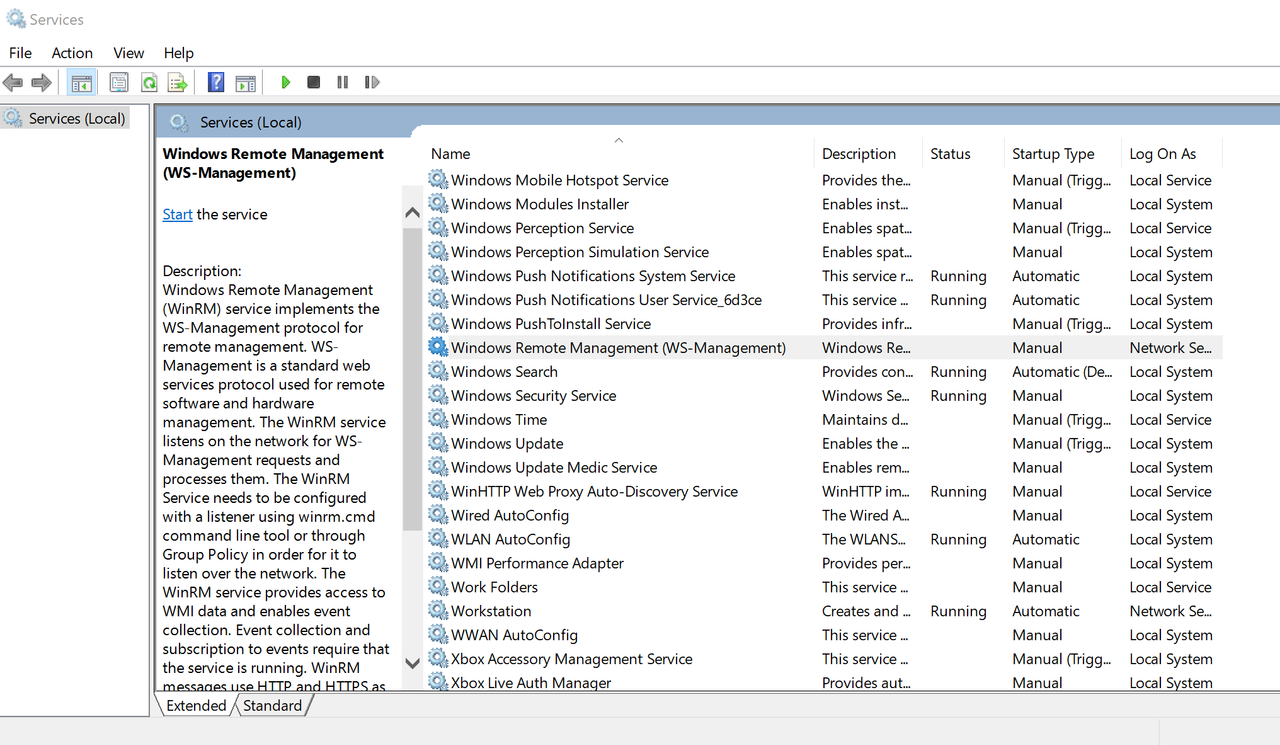Click gear icon of Windows Modules Installer
This screenshot has width=1280, height=745.
click(438, 204)
